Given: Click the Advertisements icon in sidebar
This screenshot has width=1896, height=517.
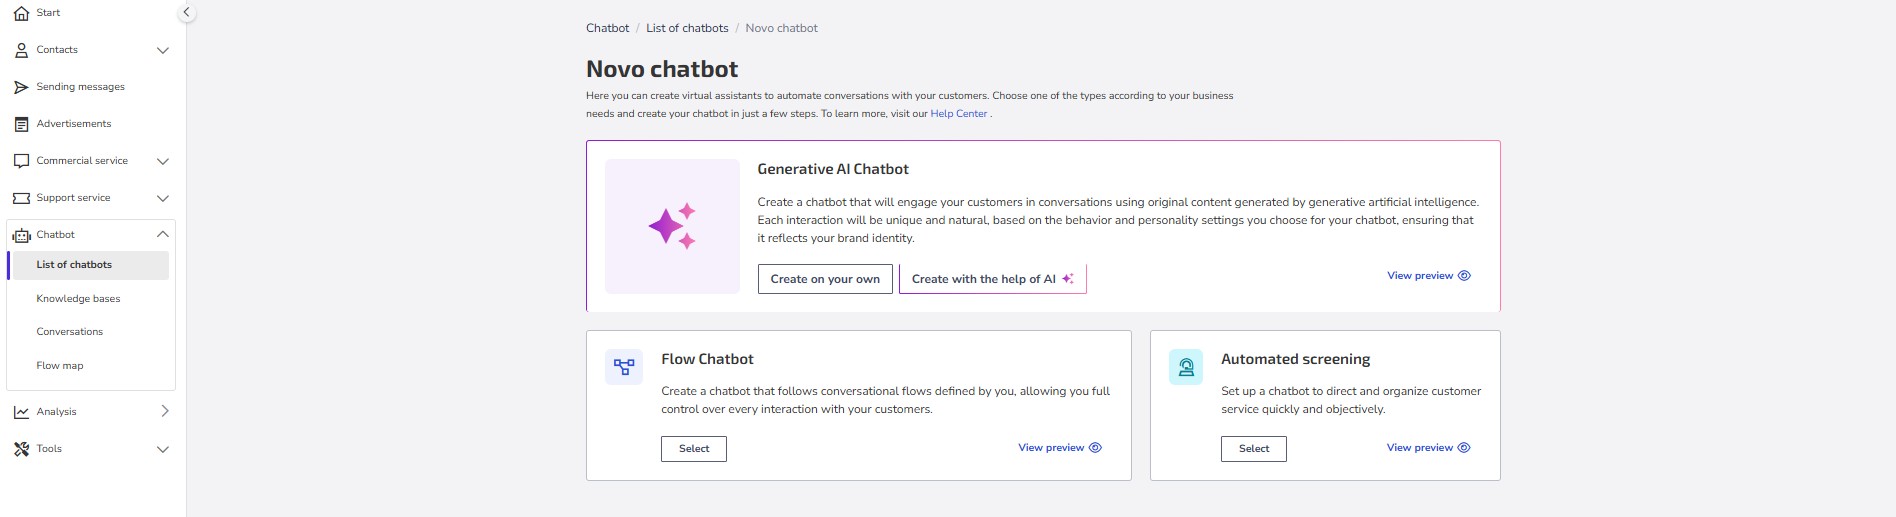Looking at the screenshot, I should (21, 124).
